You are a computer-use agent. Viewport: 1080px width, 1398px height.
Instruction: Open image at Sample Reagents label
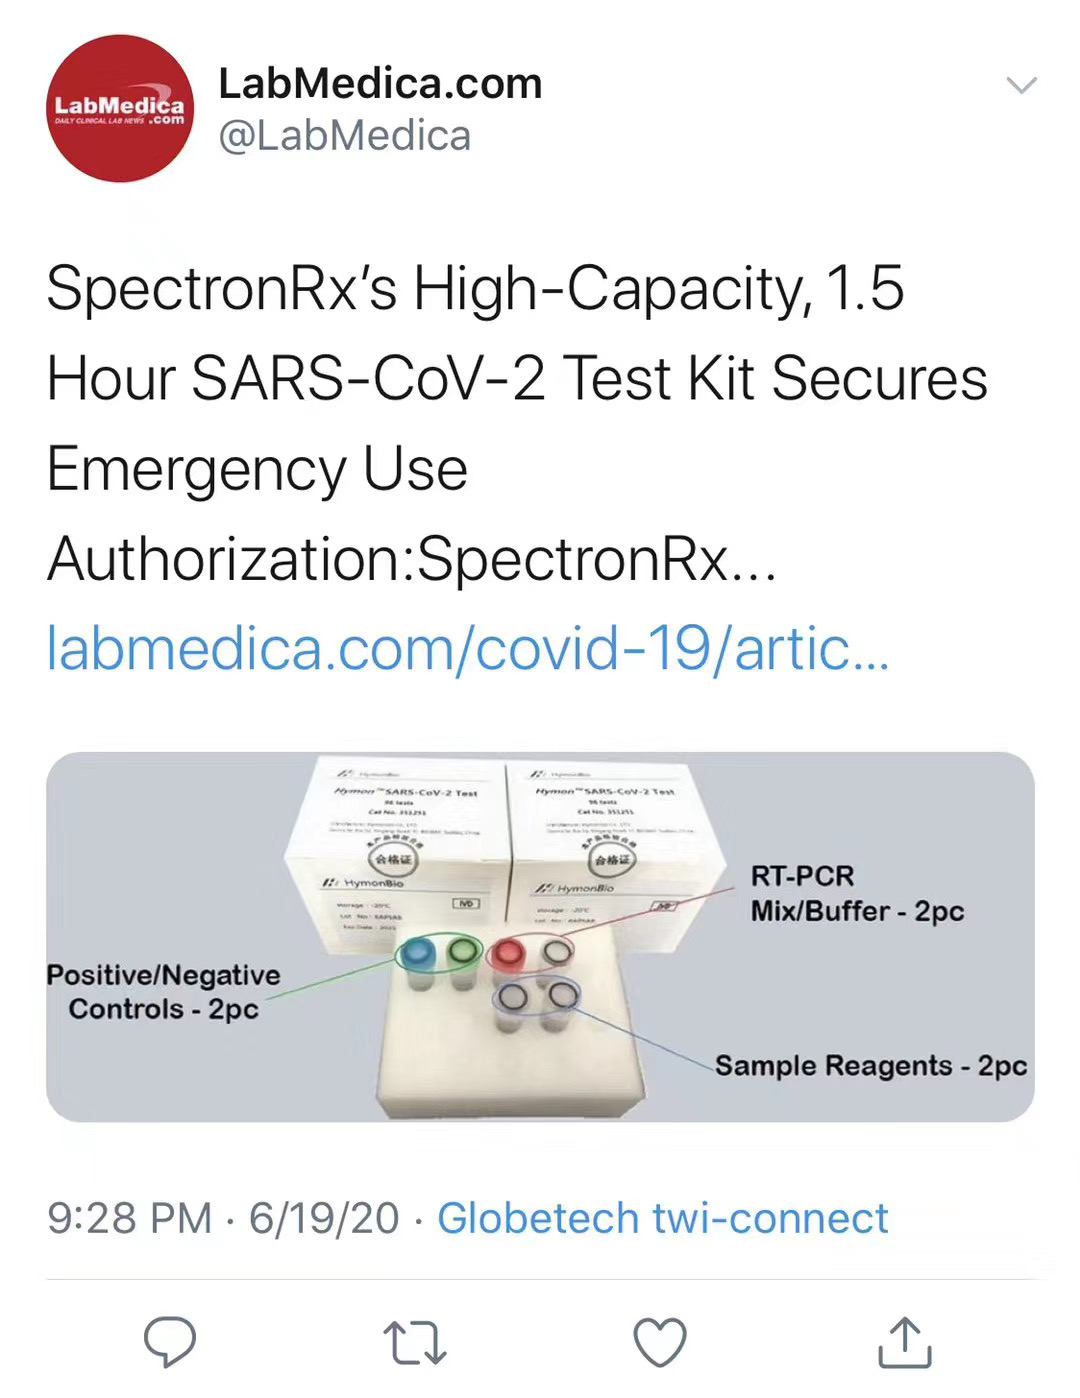pos(870,1066)
